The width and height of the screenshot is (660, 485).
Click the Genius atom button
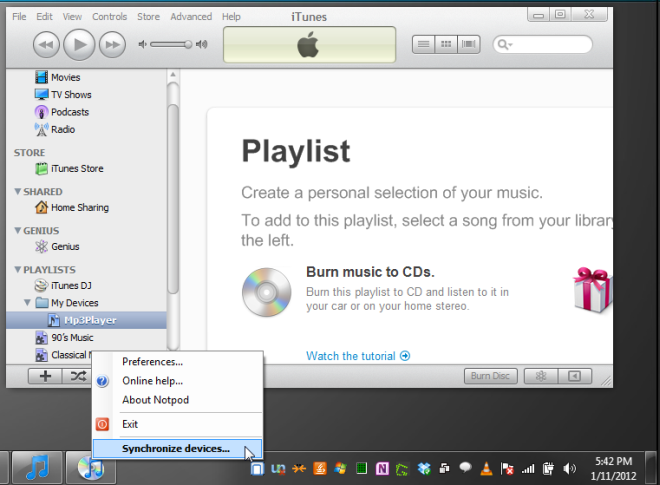(x=541, y=376)
